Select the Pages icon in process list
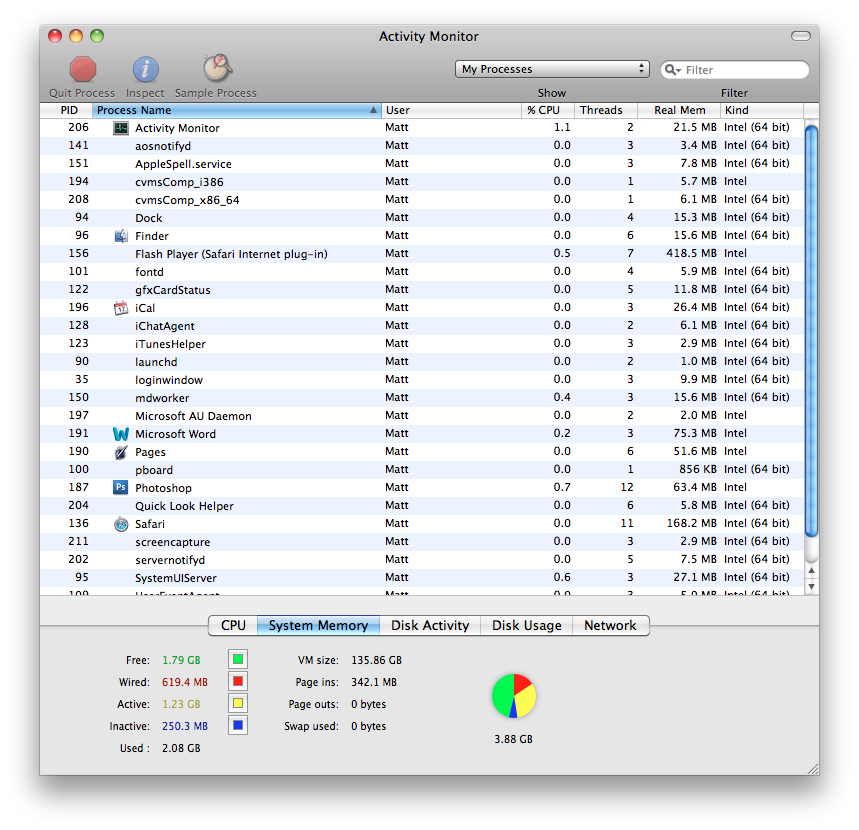859x830 pixels. [121, 452]
